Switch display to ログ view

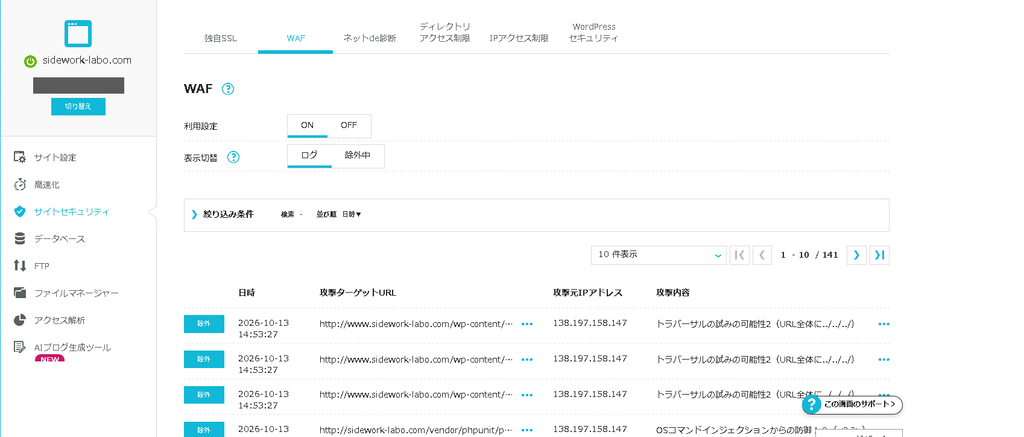(310, 155)
